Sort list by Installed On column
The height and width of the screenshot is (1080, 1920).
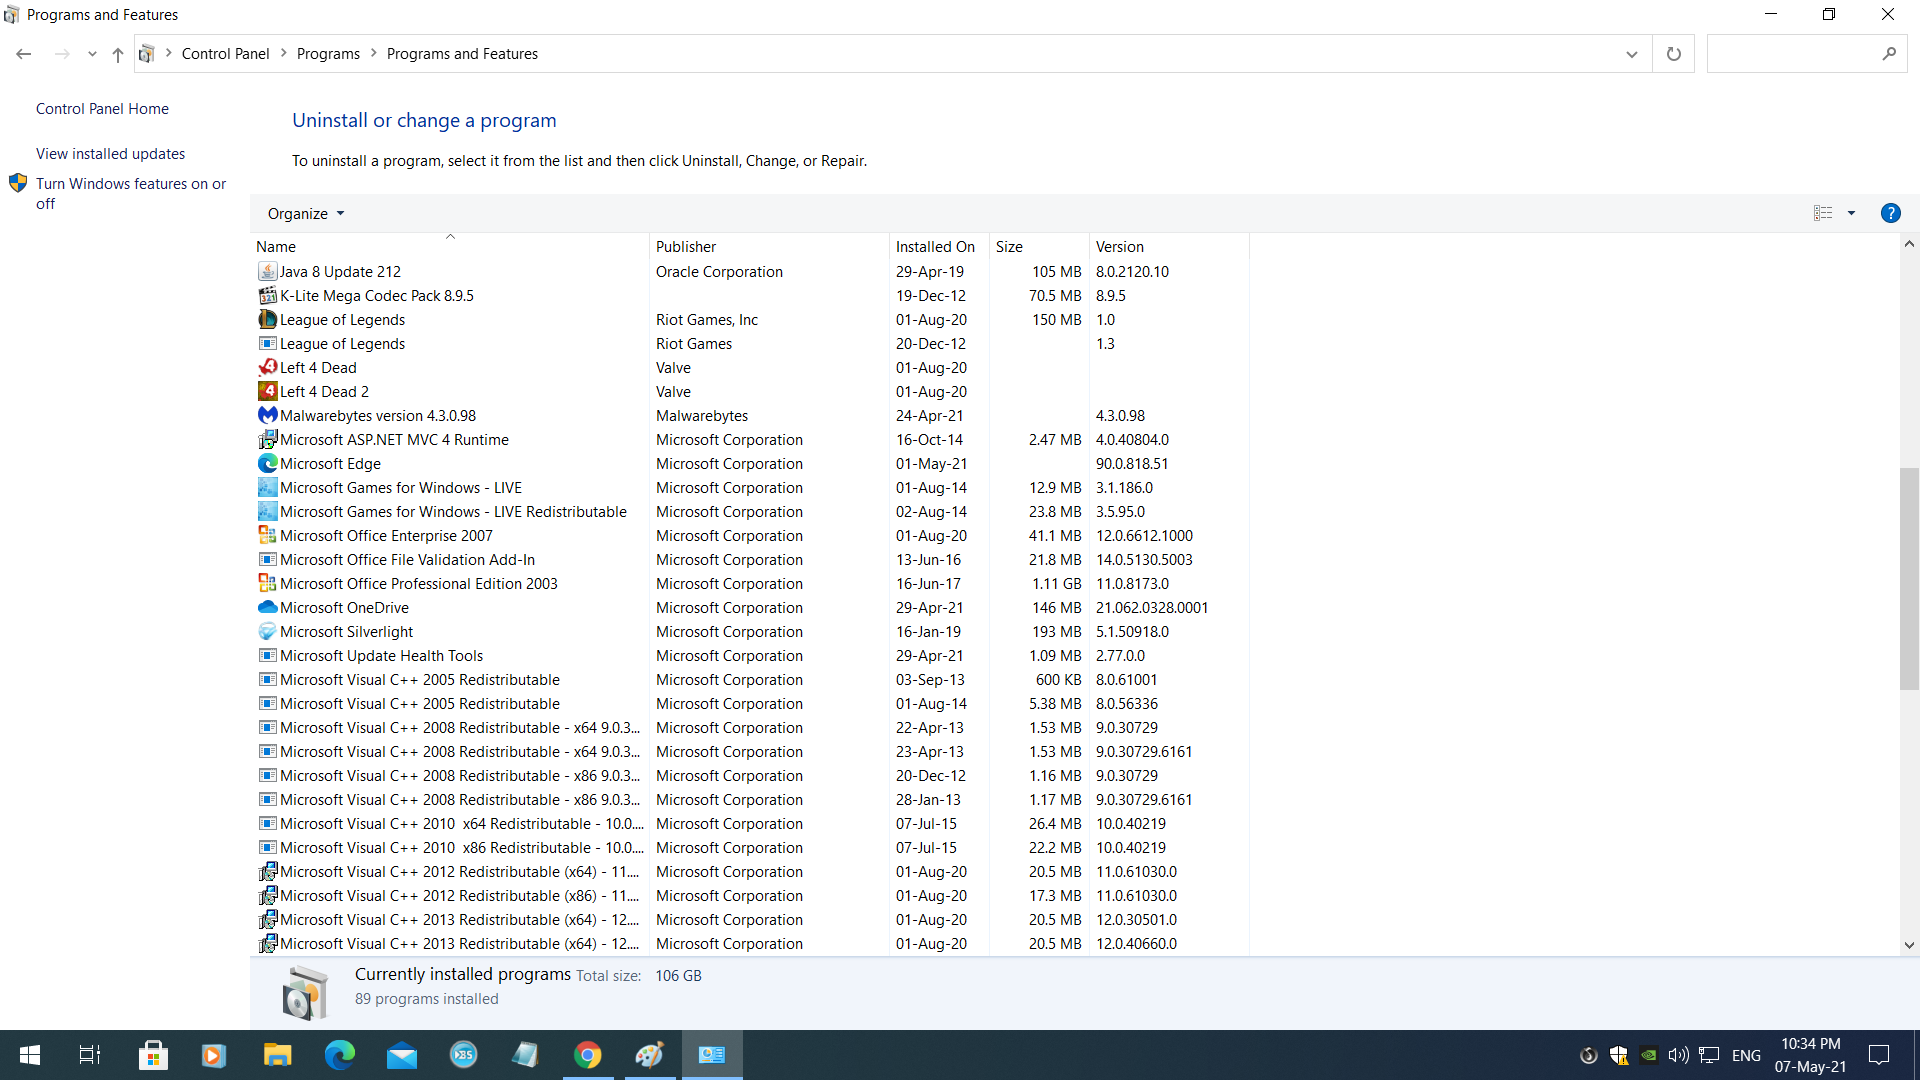pyautogui.click(x=935, y=246)
